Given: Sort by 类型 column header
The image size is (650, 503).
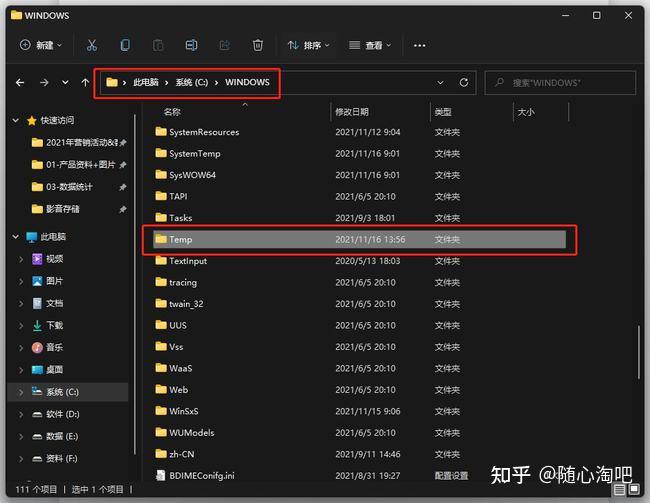Looking at the screenshot, I should click(443, 112).
